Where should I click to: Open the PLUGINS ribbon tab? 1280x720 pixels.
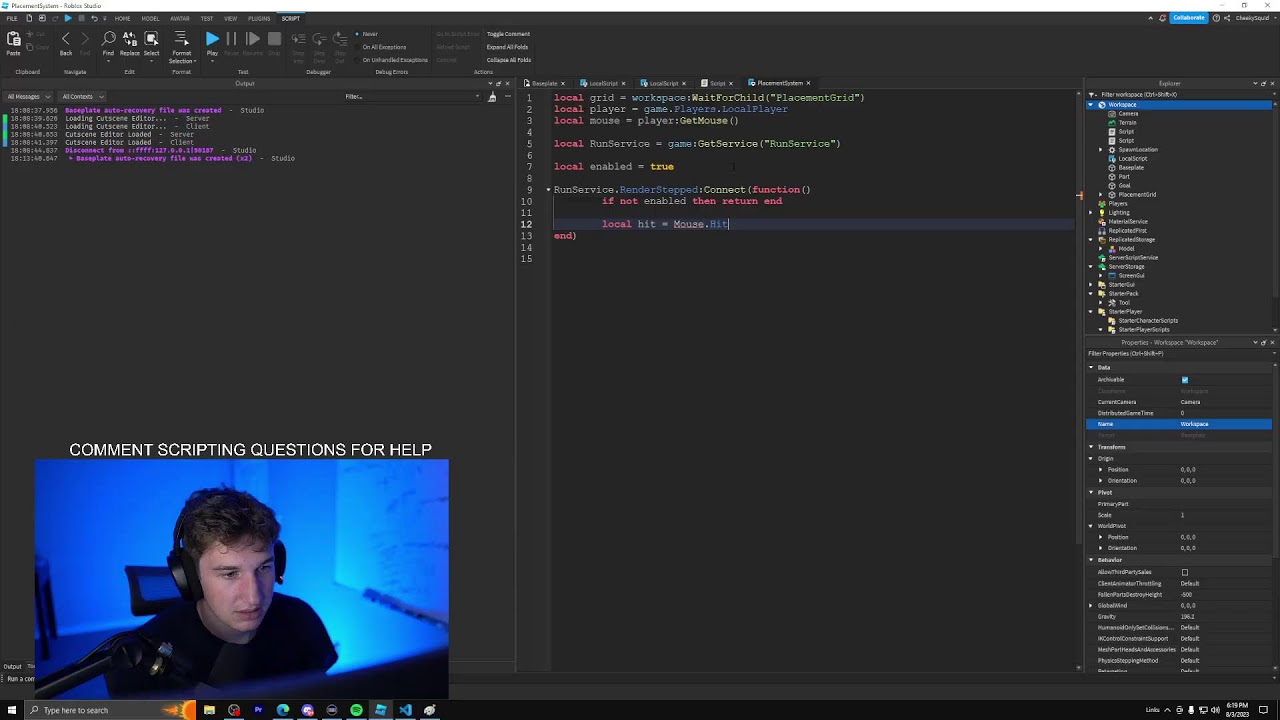click(259, 18)
